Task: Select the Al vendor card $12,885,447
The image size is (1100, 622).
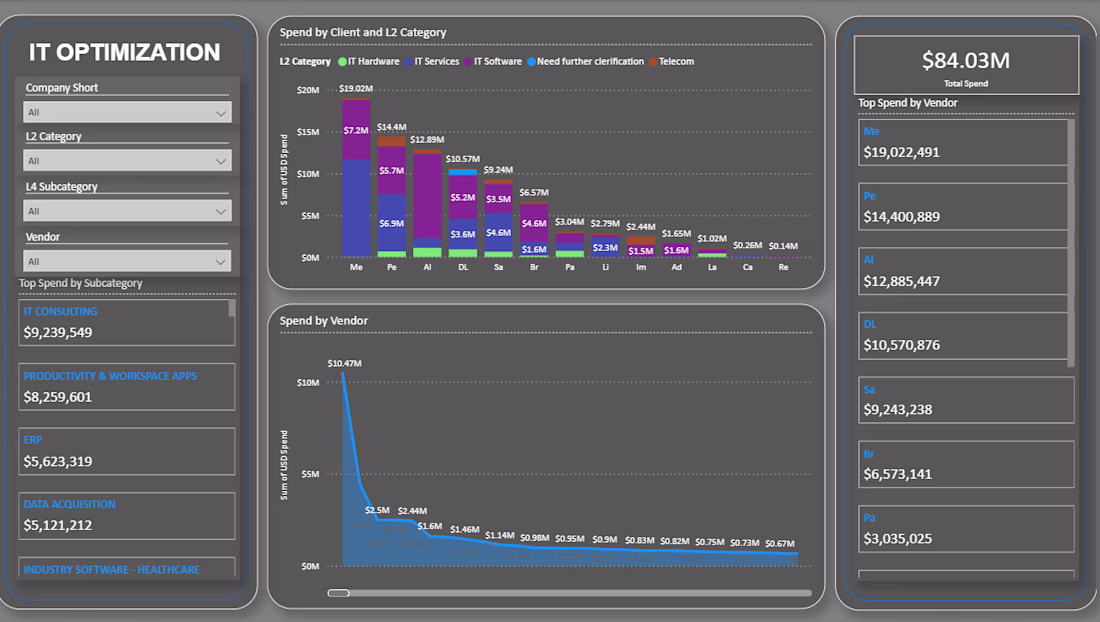Action: (x=962, y=271)
